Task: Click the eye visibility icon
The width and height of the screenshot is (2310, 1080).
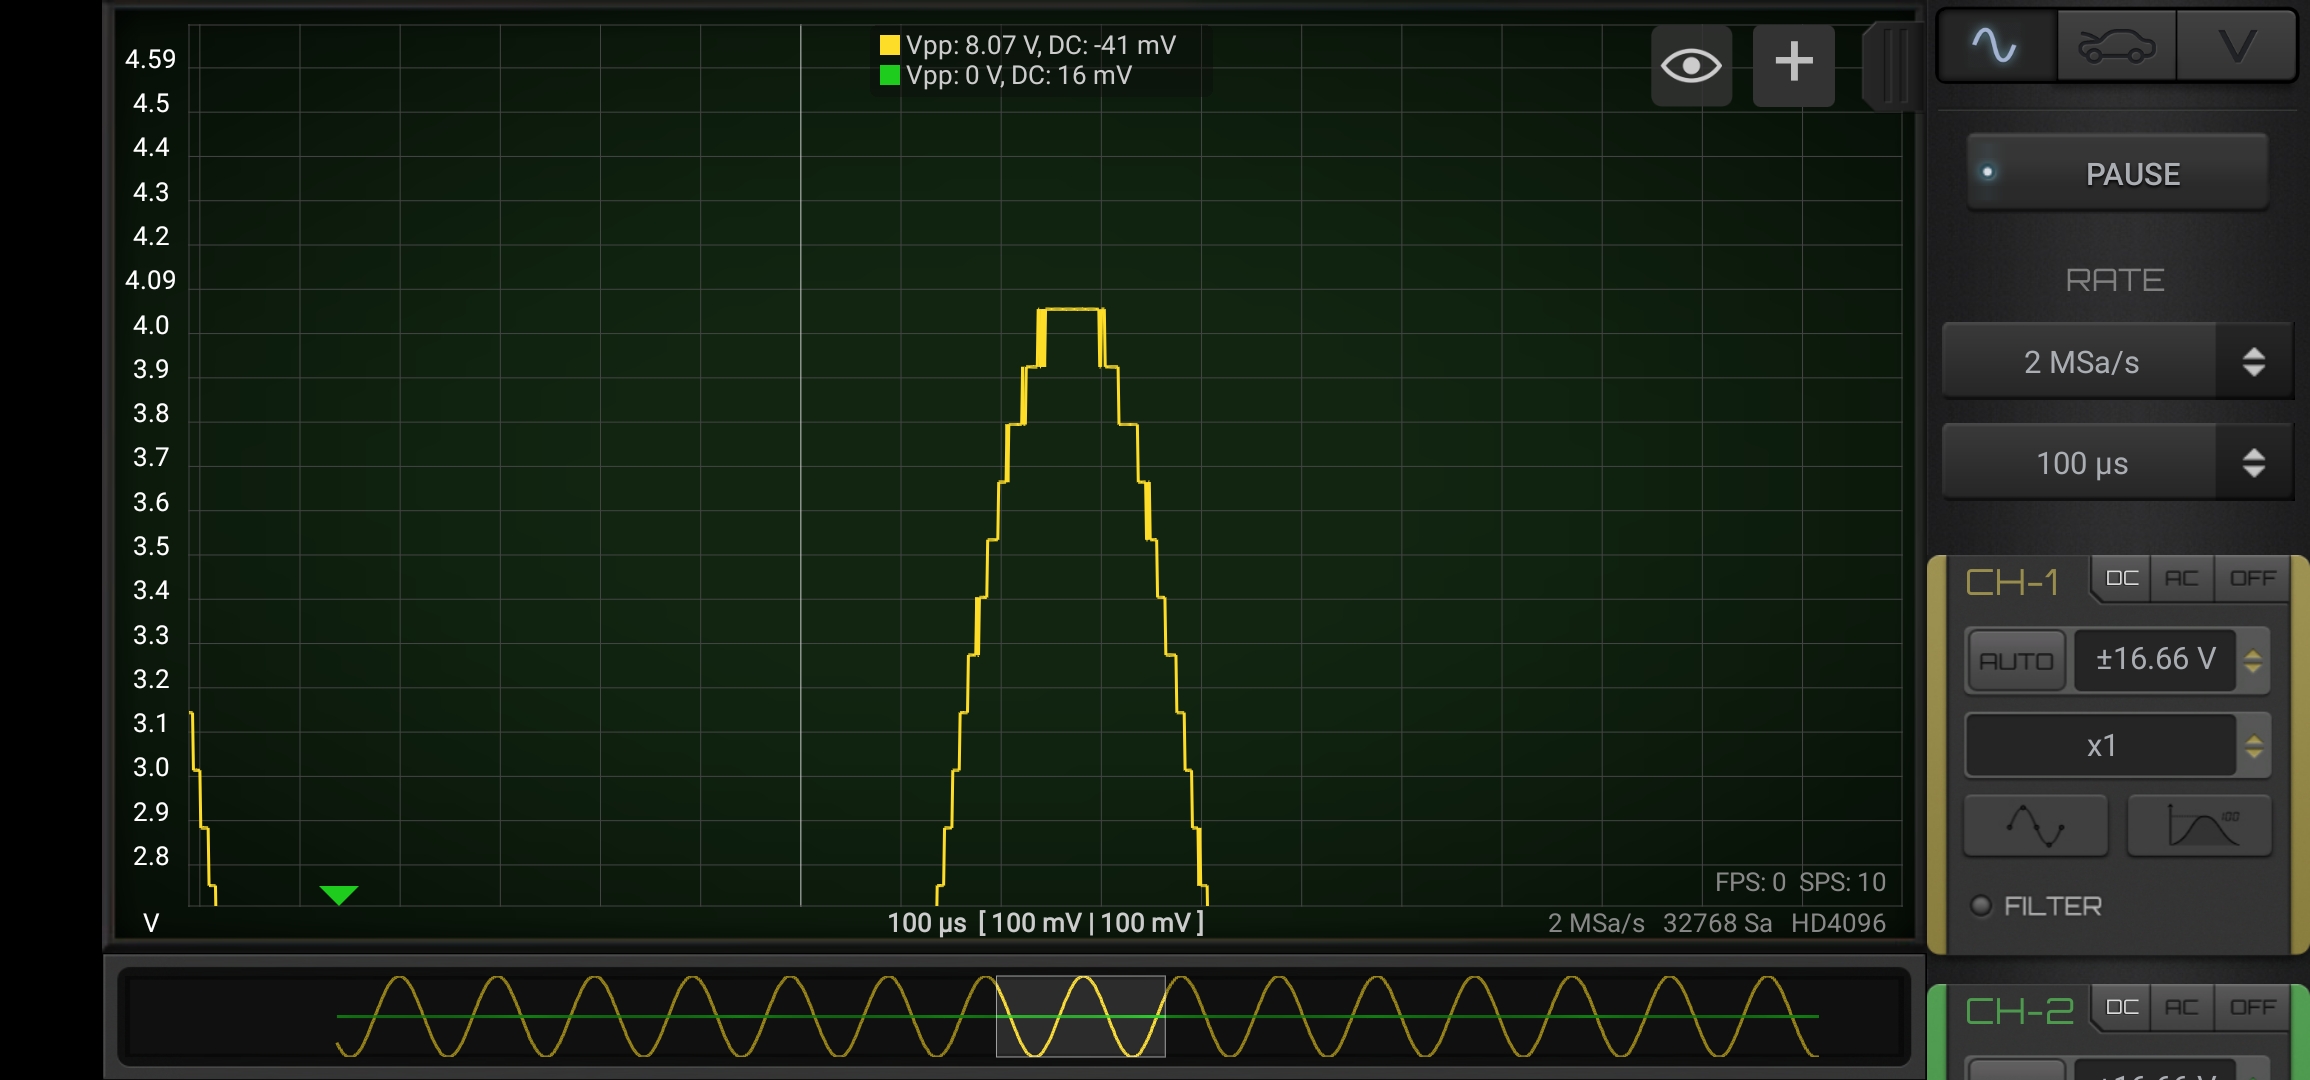Action: (1691, 66)
